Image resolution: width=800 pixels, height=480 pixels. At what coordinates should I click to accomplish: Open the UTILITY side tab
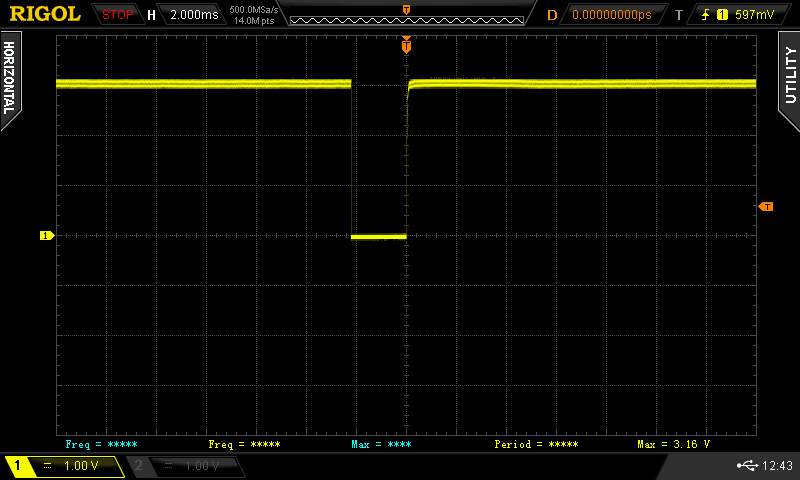point(790,76)
